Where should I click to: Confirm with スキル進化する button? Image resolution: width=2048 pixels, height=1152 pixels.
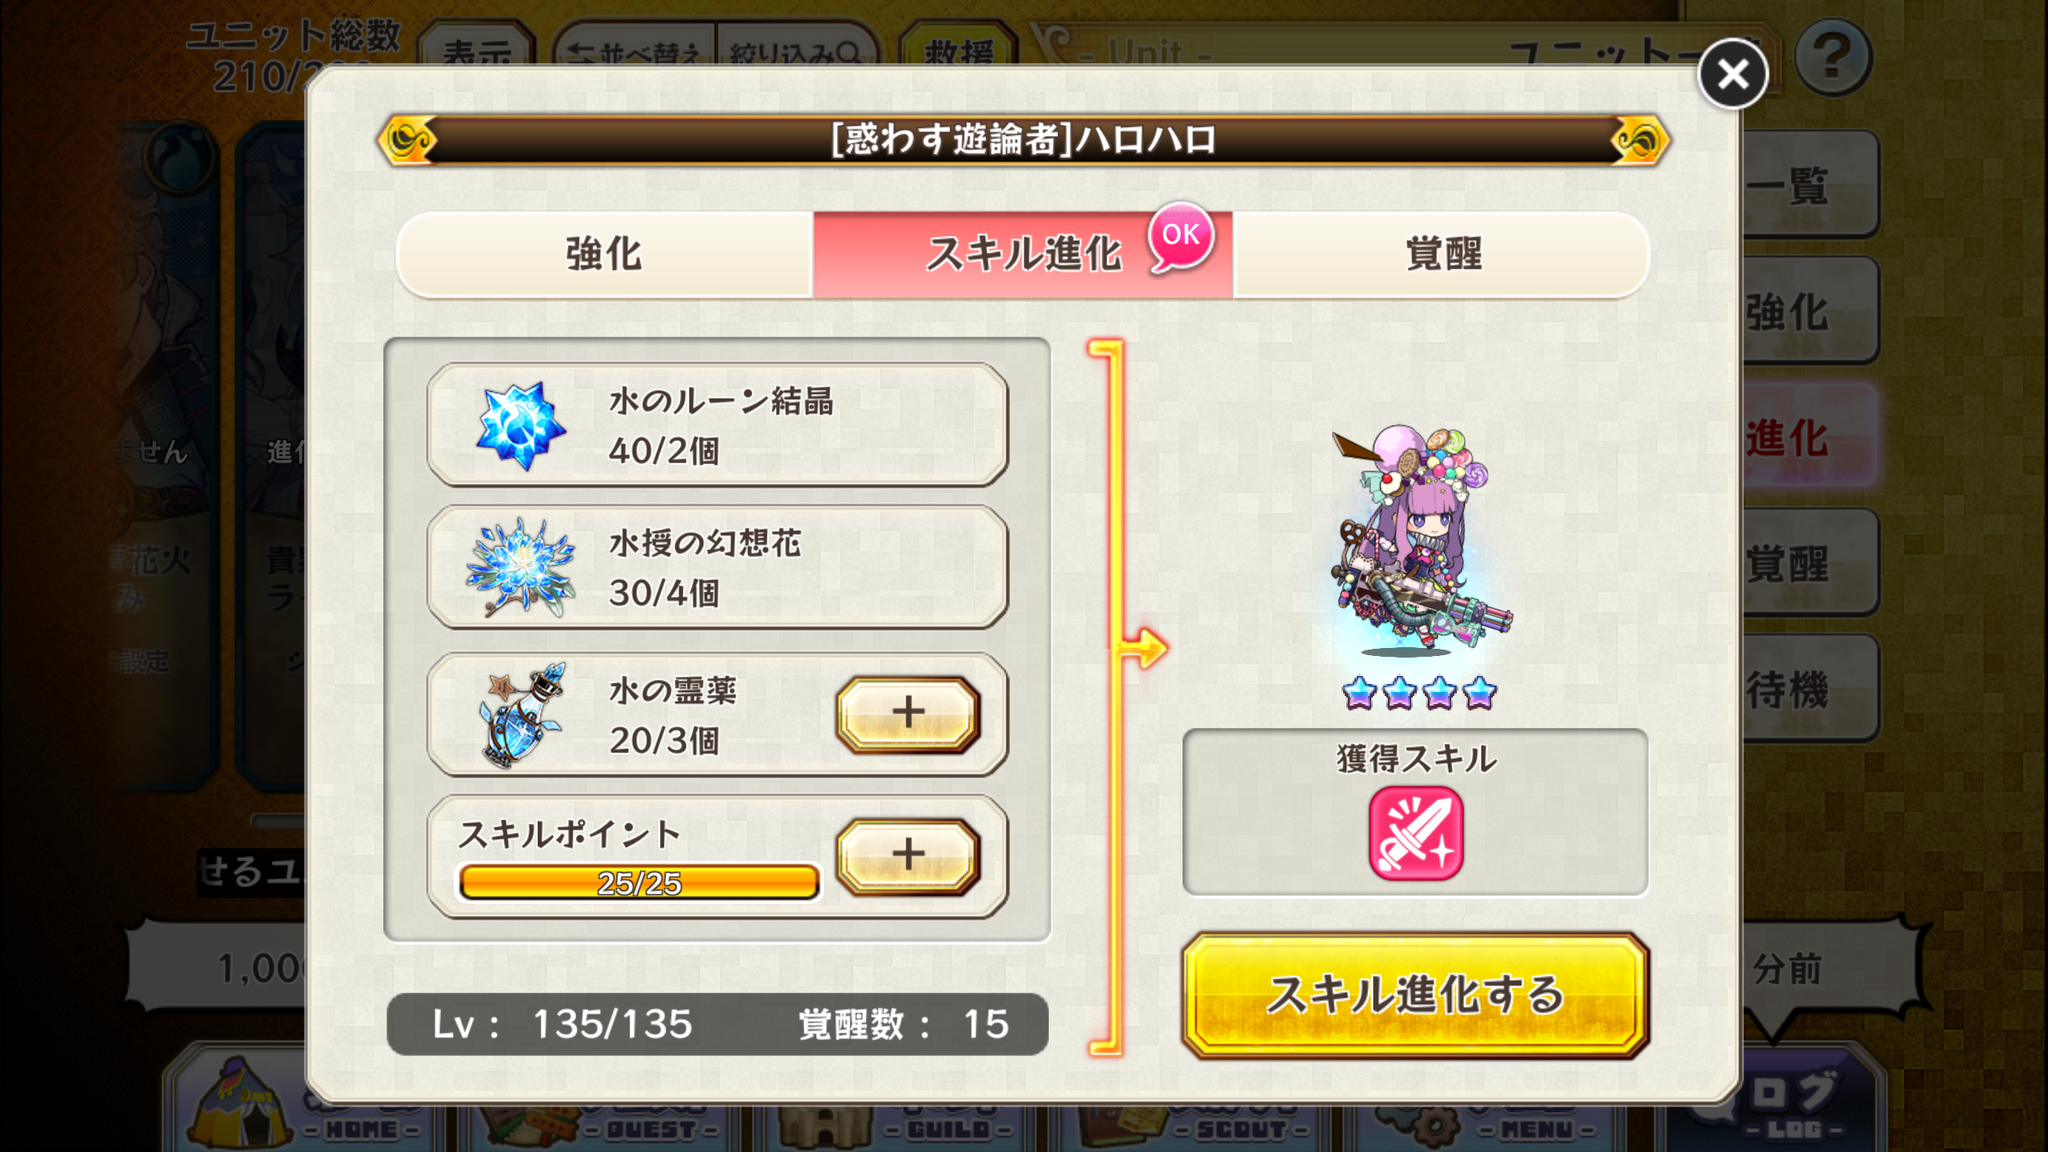(x=1415, y=995)
